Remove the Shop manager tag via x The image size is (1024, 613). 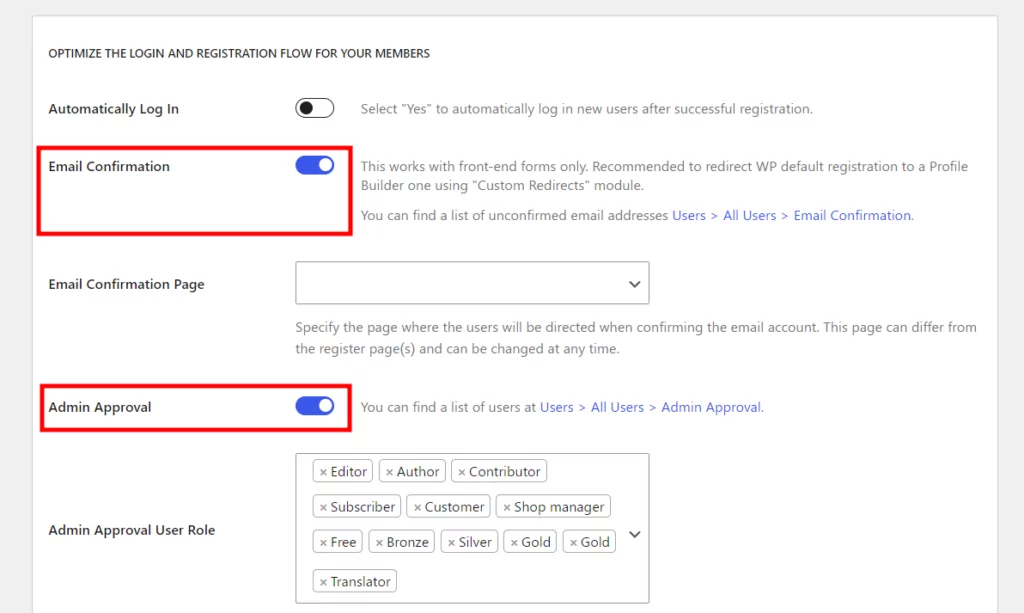tap(507, 507)
